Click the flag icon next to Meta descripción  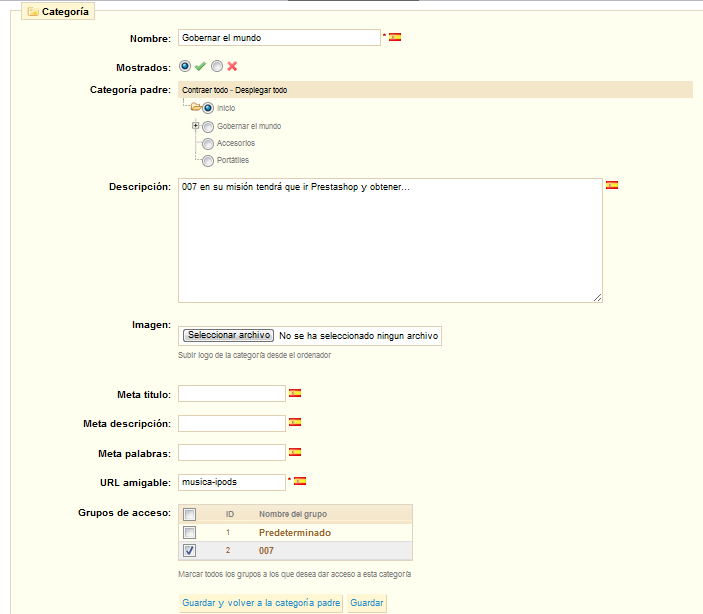click(x=295, y=423)
